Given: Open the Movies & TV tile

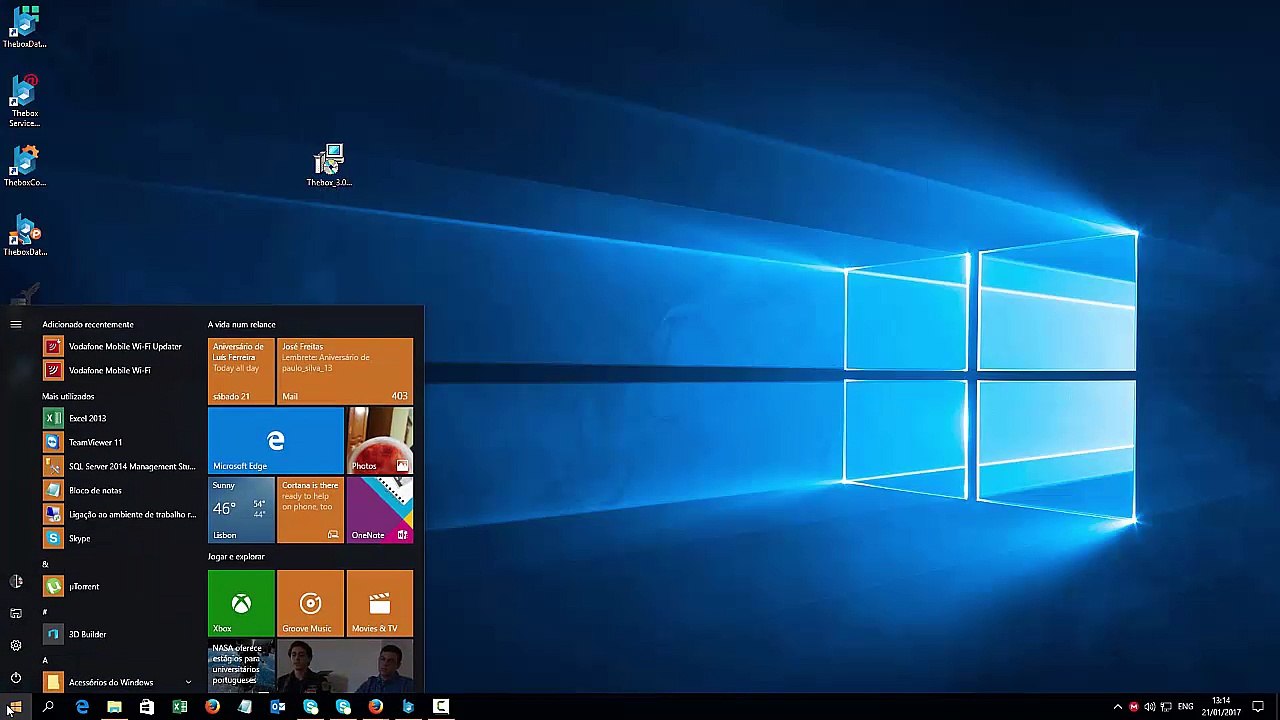Looking at the screenshot, I should coord(380,603).
